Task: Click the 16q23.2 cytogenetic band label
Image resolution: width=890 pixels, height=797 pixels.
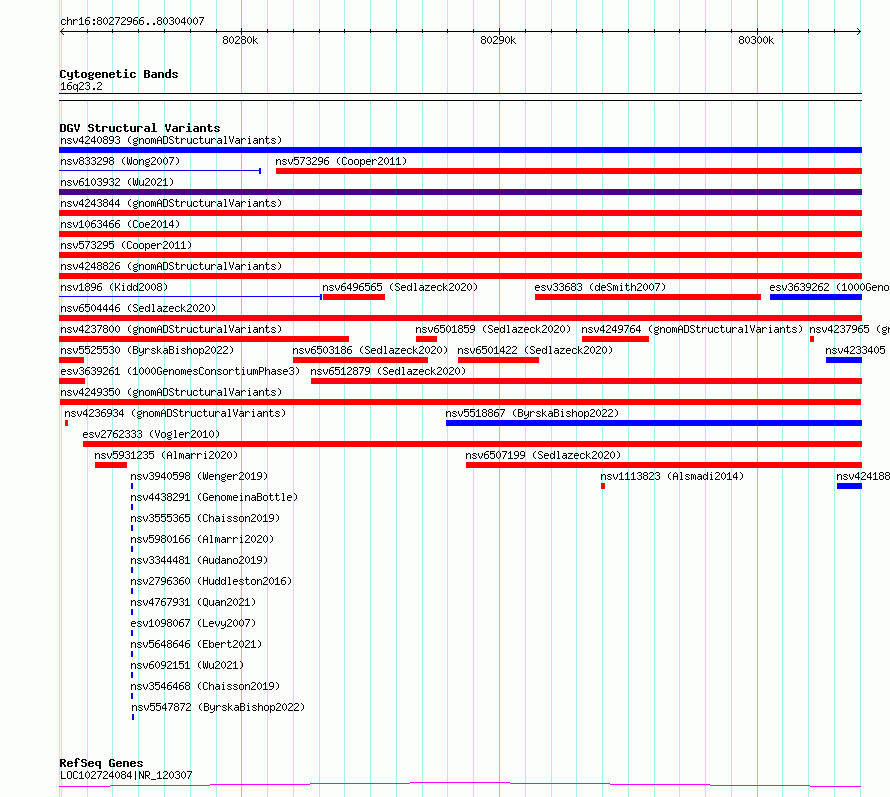Action: pyautogui.click(x=81, y=86)
